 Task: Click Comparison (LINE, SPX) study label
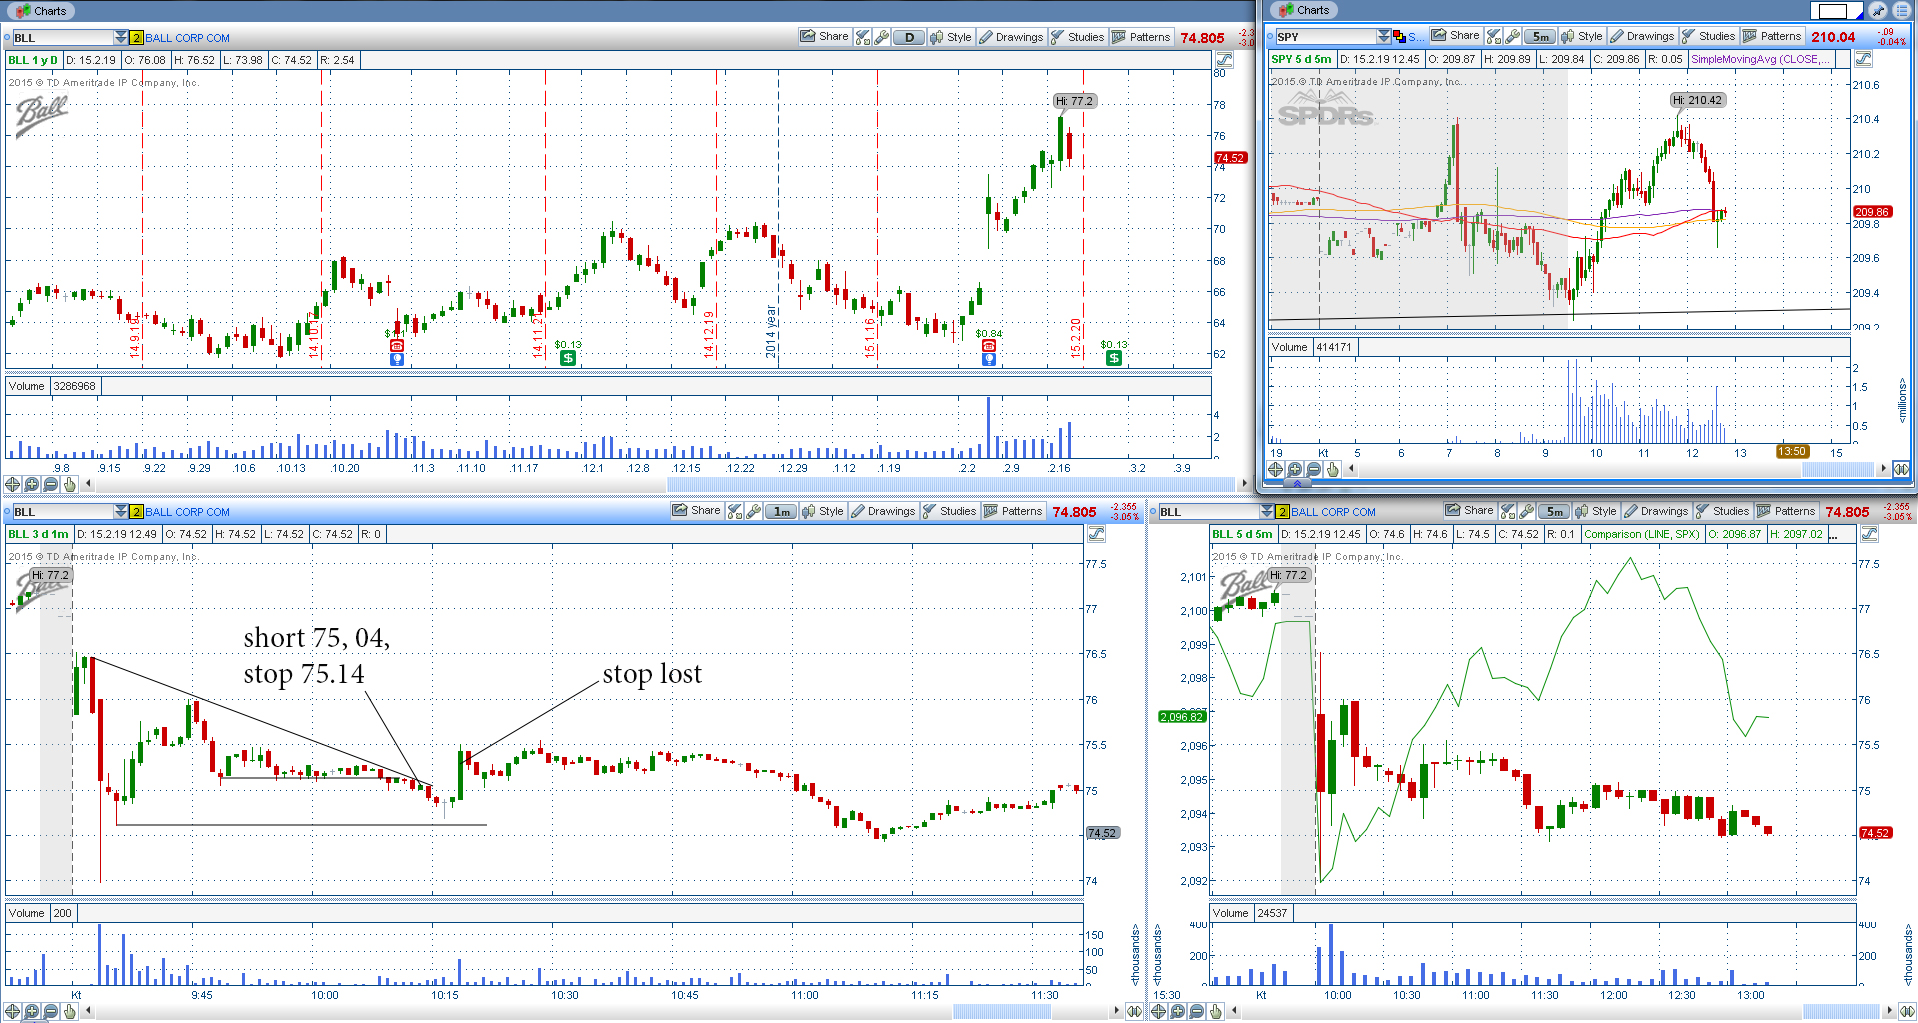click(1642, 534)
